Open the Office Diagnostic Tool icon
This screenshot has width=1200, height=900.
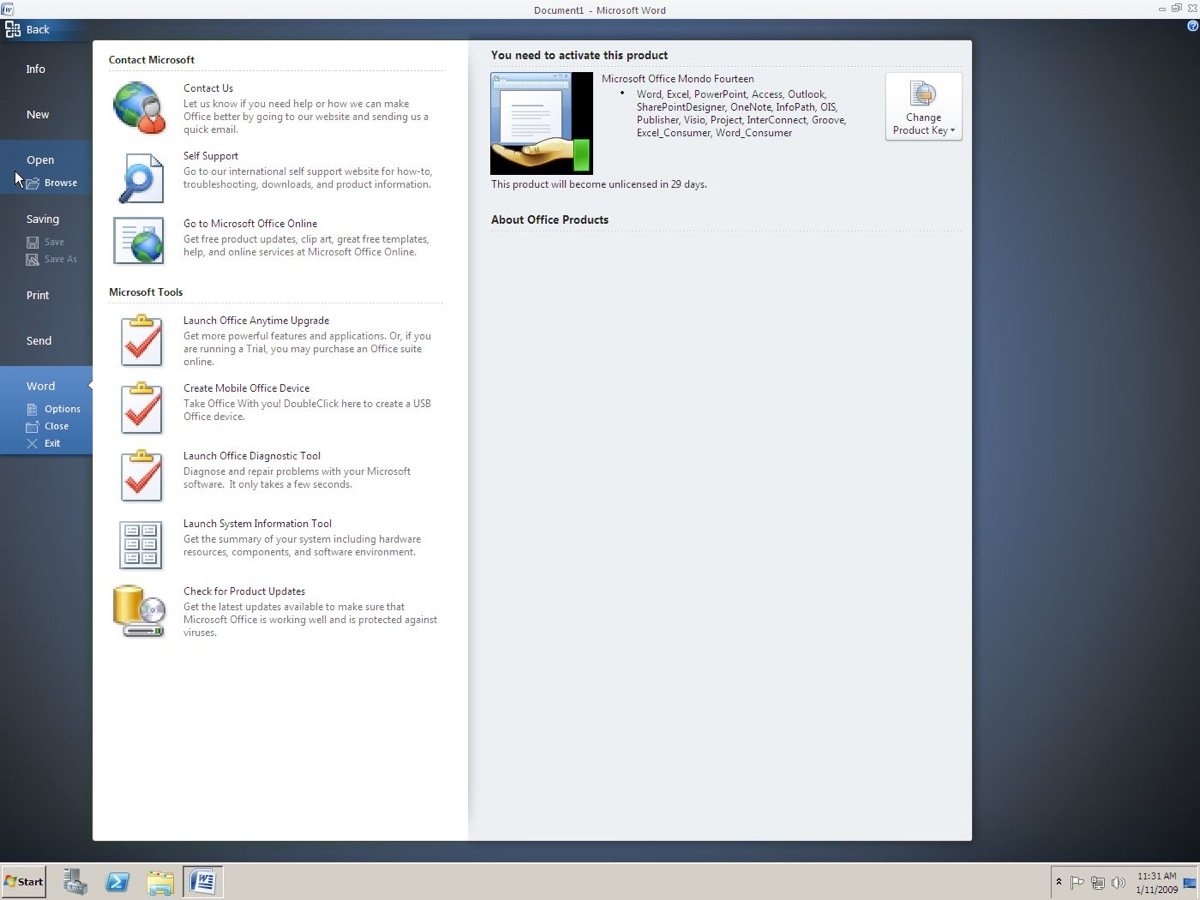(141, 476)
